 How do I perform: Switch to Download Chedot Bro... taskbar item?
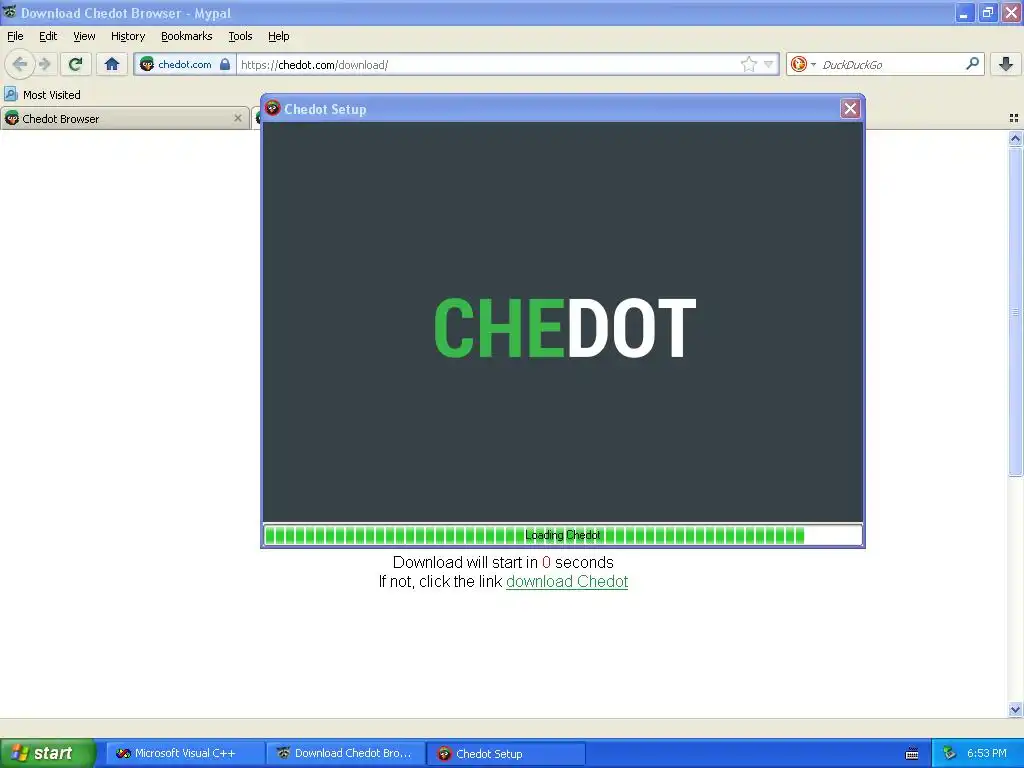tap(345, 753)
